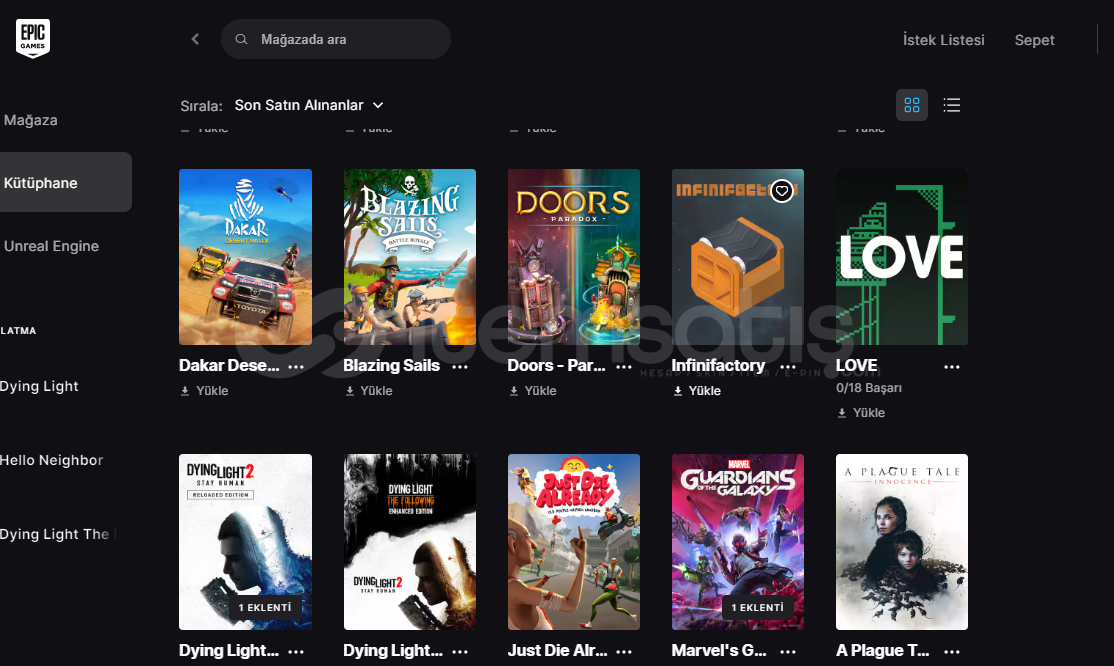Open more options for Just Die Already
This screenshot has width=1114, height=666.
[x=624, y=652]
